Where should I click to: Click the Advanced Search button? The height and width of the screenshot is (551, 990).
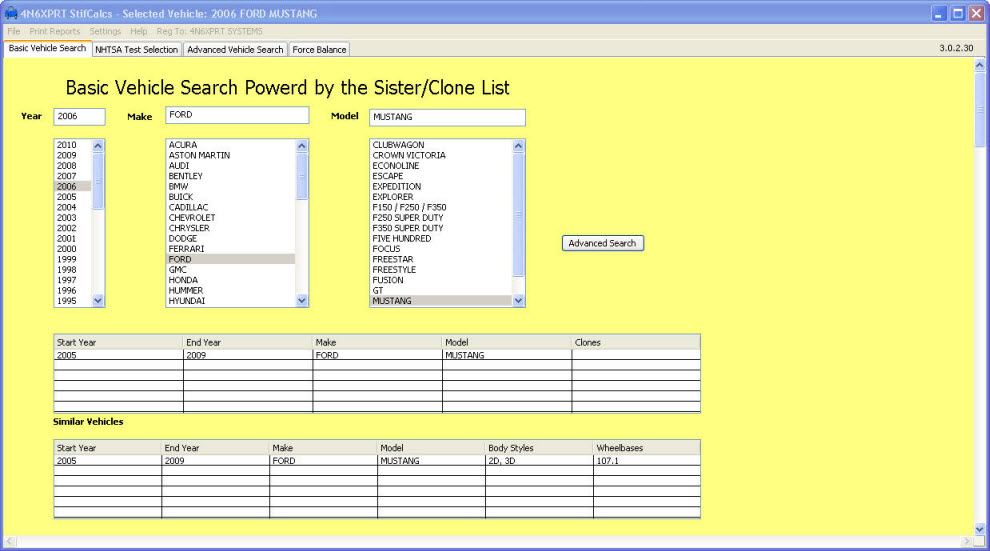[602, 243]
